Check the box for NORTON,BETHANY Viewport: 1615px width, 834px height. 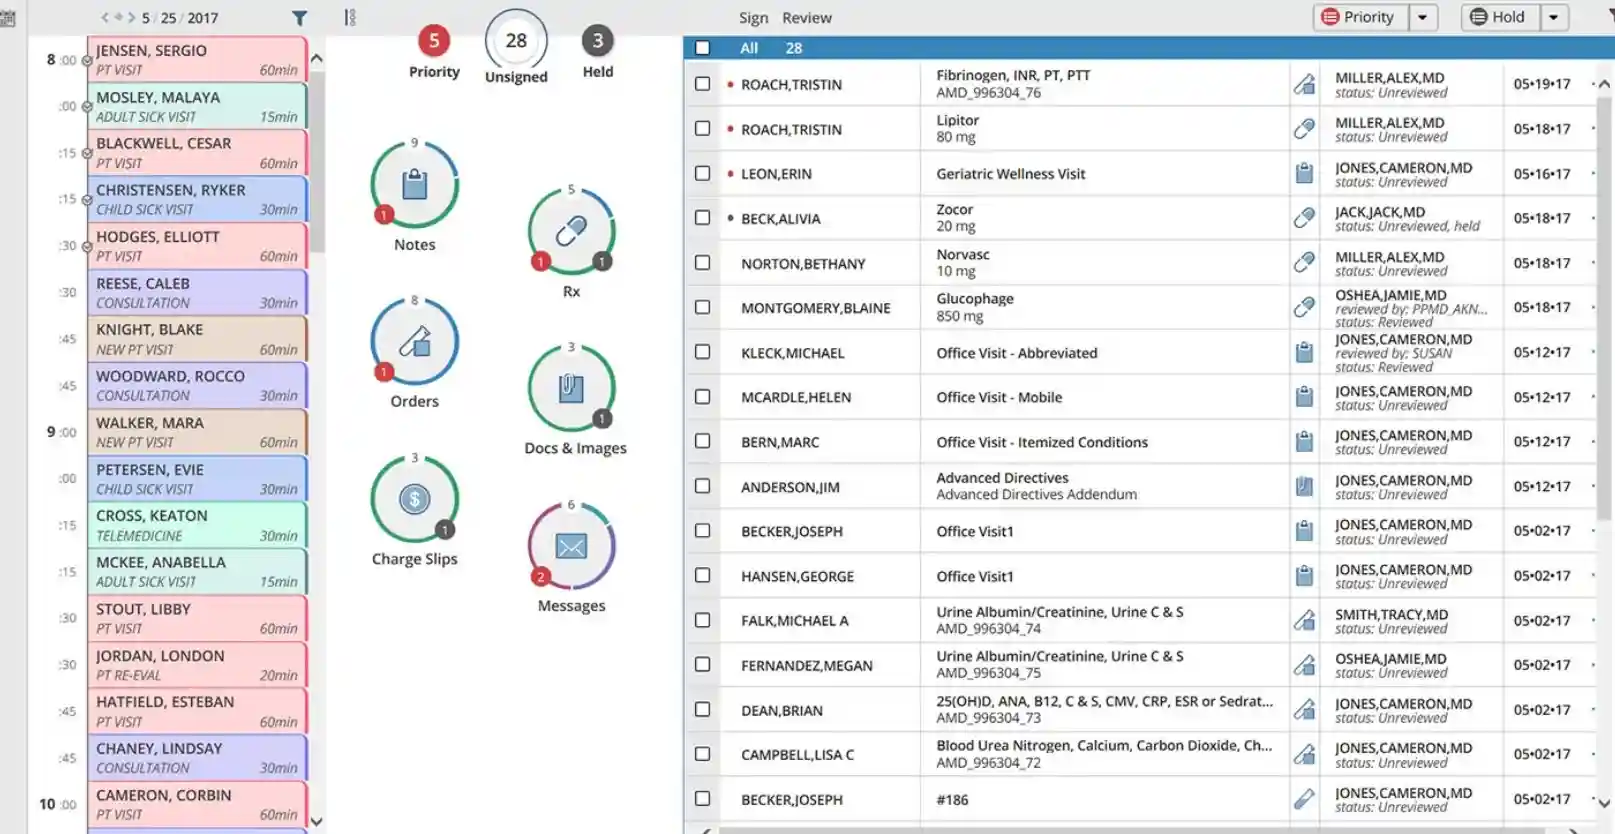[702, 262]
